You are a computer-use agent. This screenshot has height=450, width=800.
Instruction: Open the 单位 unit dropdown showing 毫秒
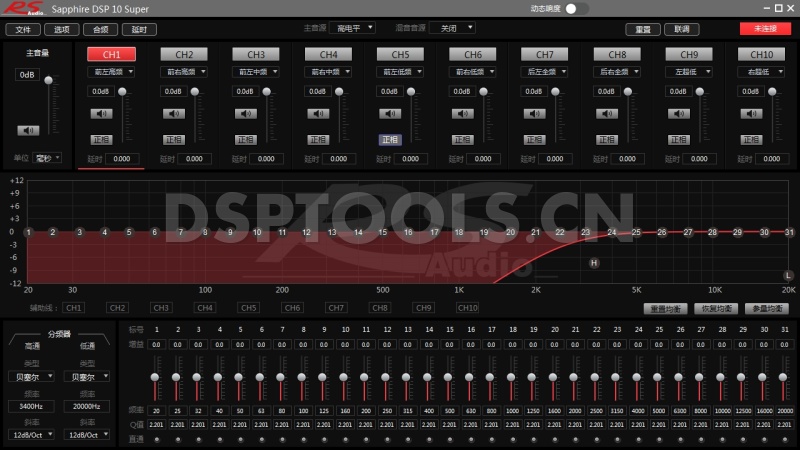point(47,158)
